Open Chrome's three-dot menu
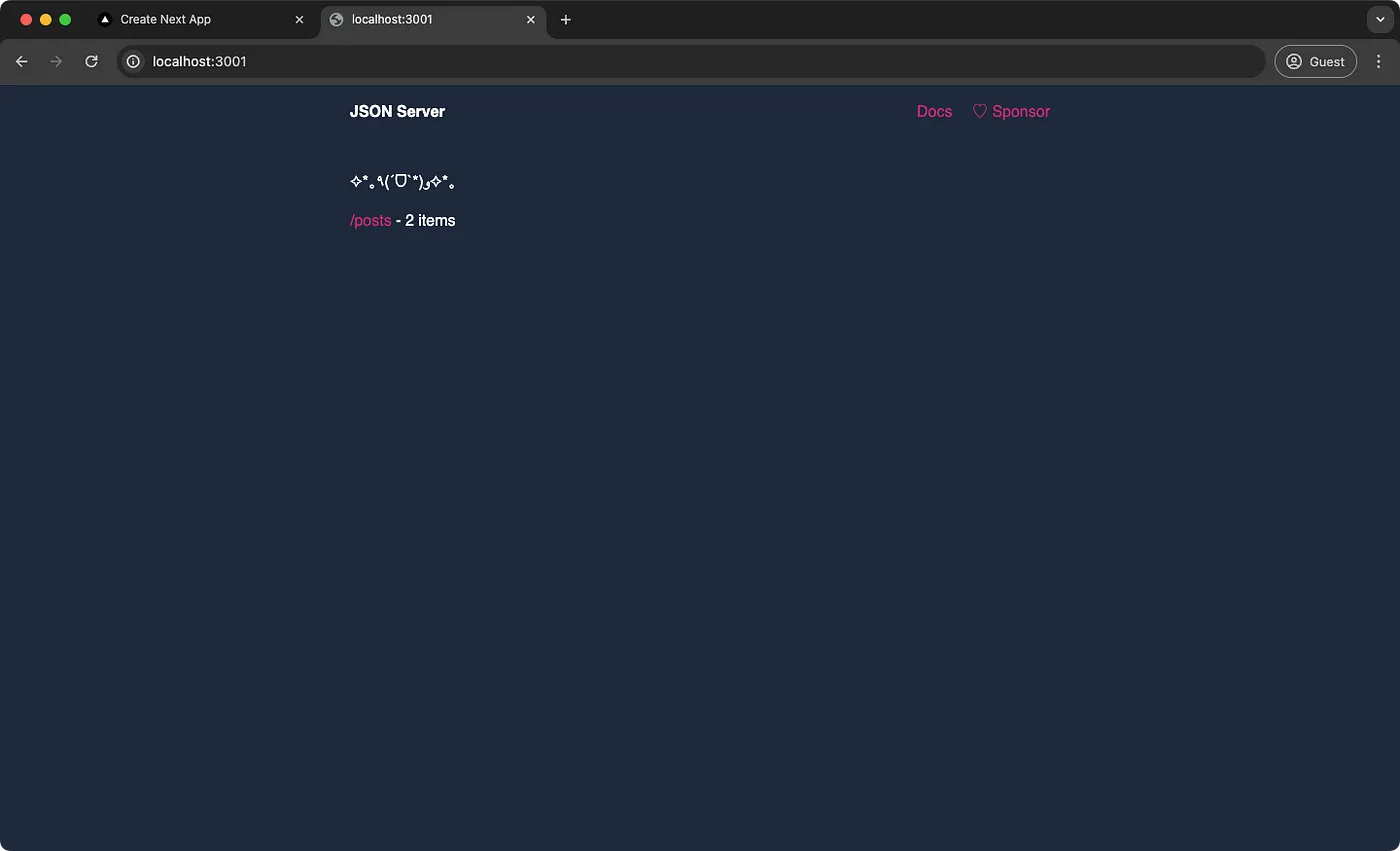The image size is (1400, 851). [1379, 61]
